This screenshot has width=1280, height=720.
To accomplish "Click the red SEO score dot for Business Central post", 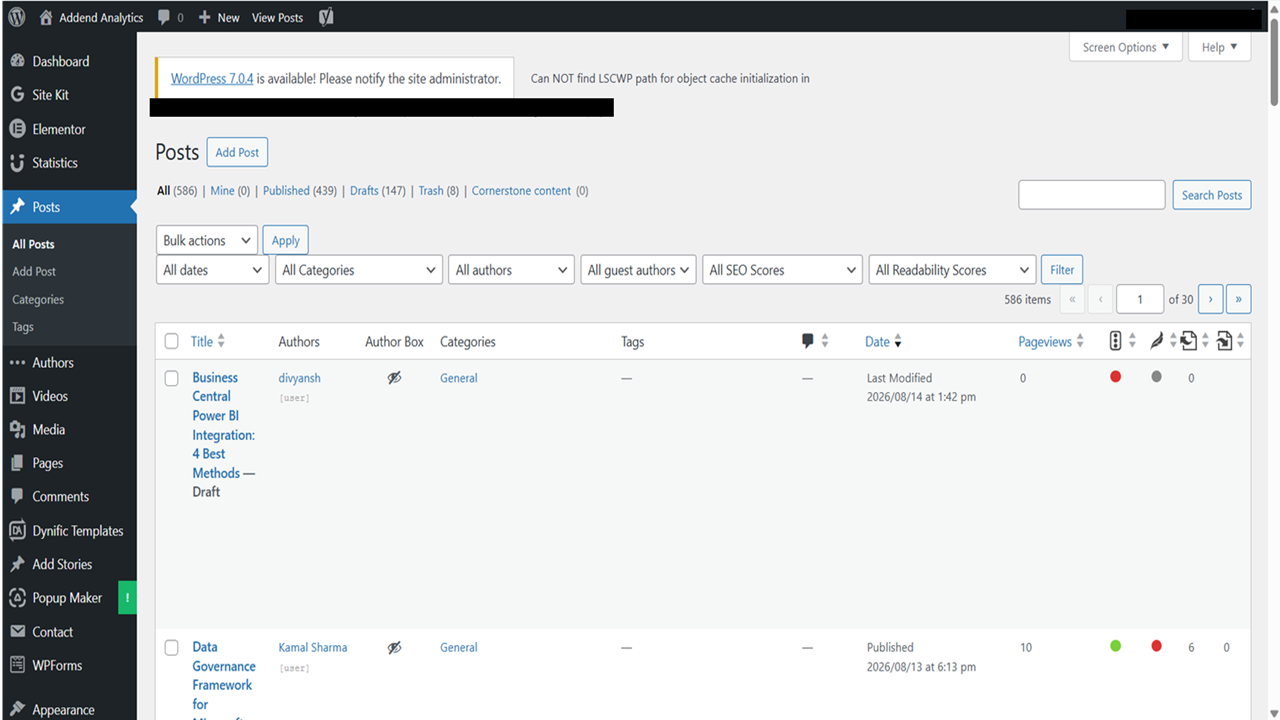I will click(x=1116, y=377).
